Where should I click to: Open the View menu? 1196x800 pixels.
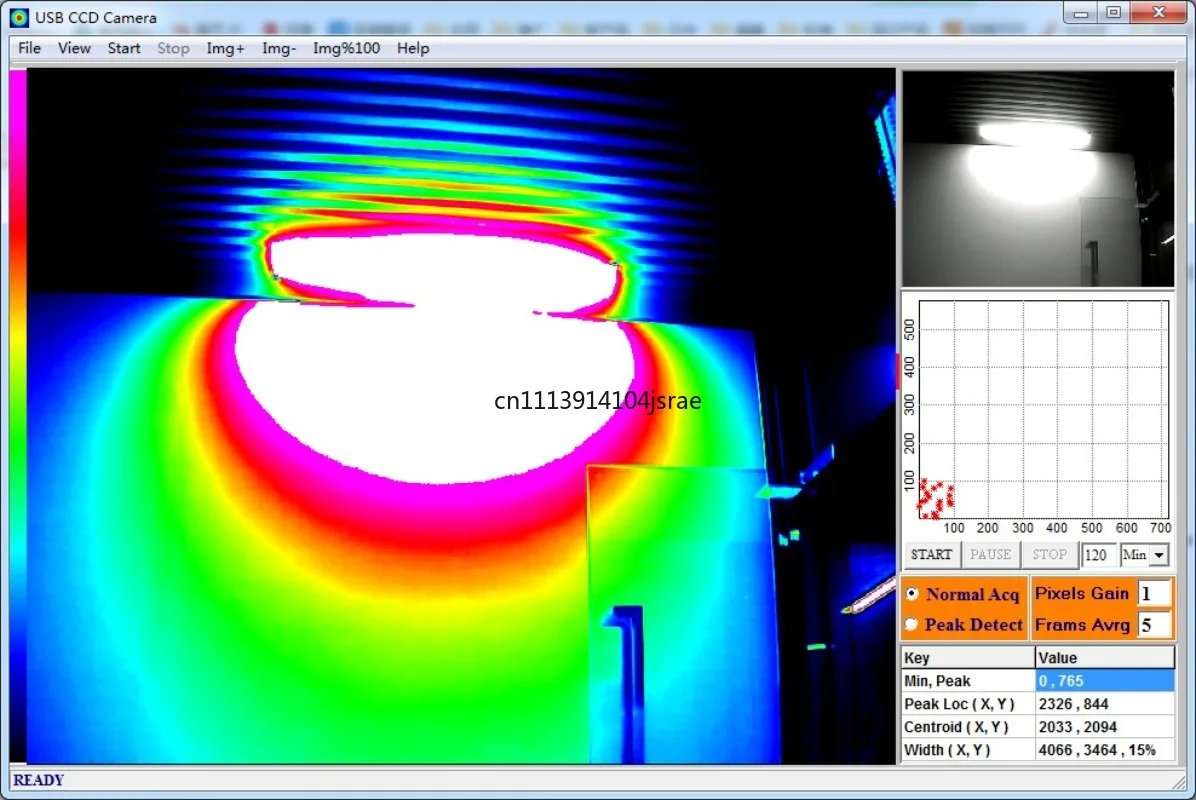[x=74, y=48]
